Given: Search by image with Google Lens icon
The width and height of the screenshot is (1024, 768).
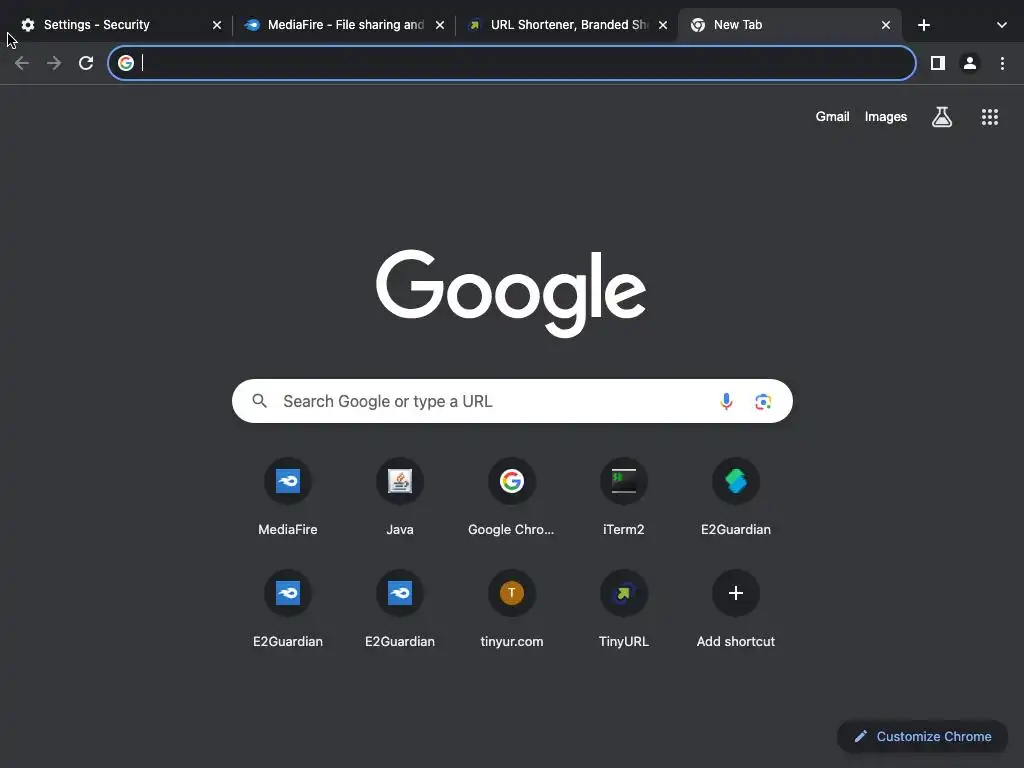Looking at the screenshot, I should [x=763, y=401].
